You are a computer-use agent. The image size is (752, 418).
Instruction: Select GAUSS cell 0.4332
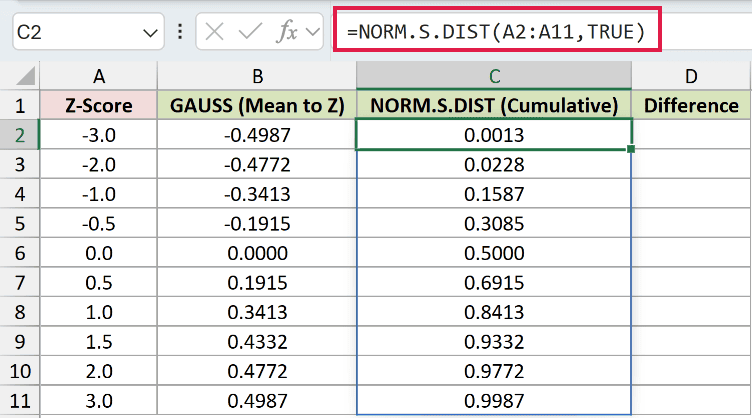pyautogui.click(x=257, y=342)
